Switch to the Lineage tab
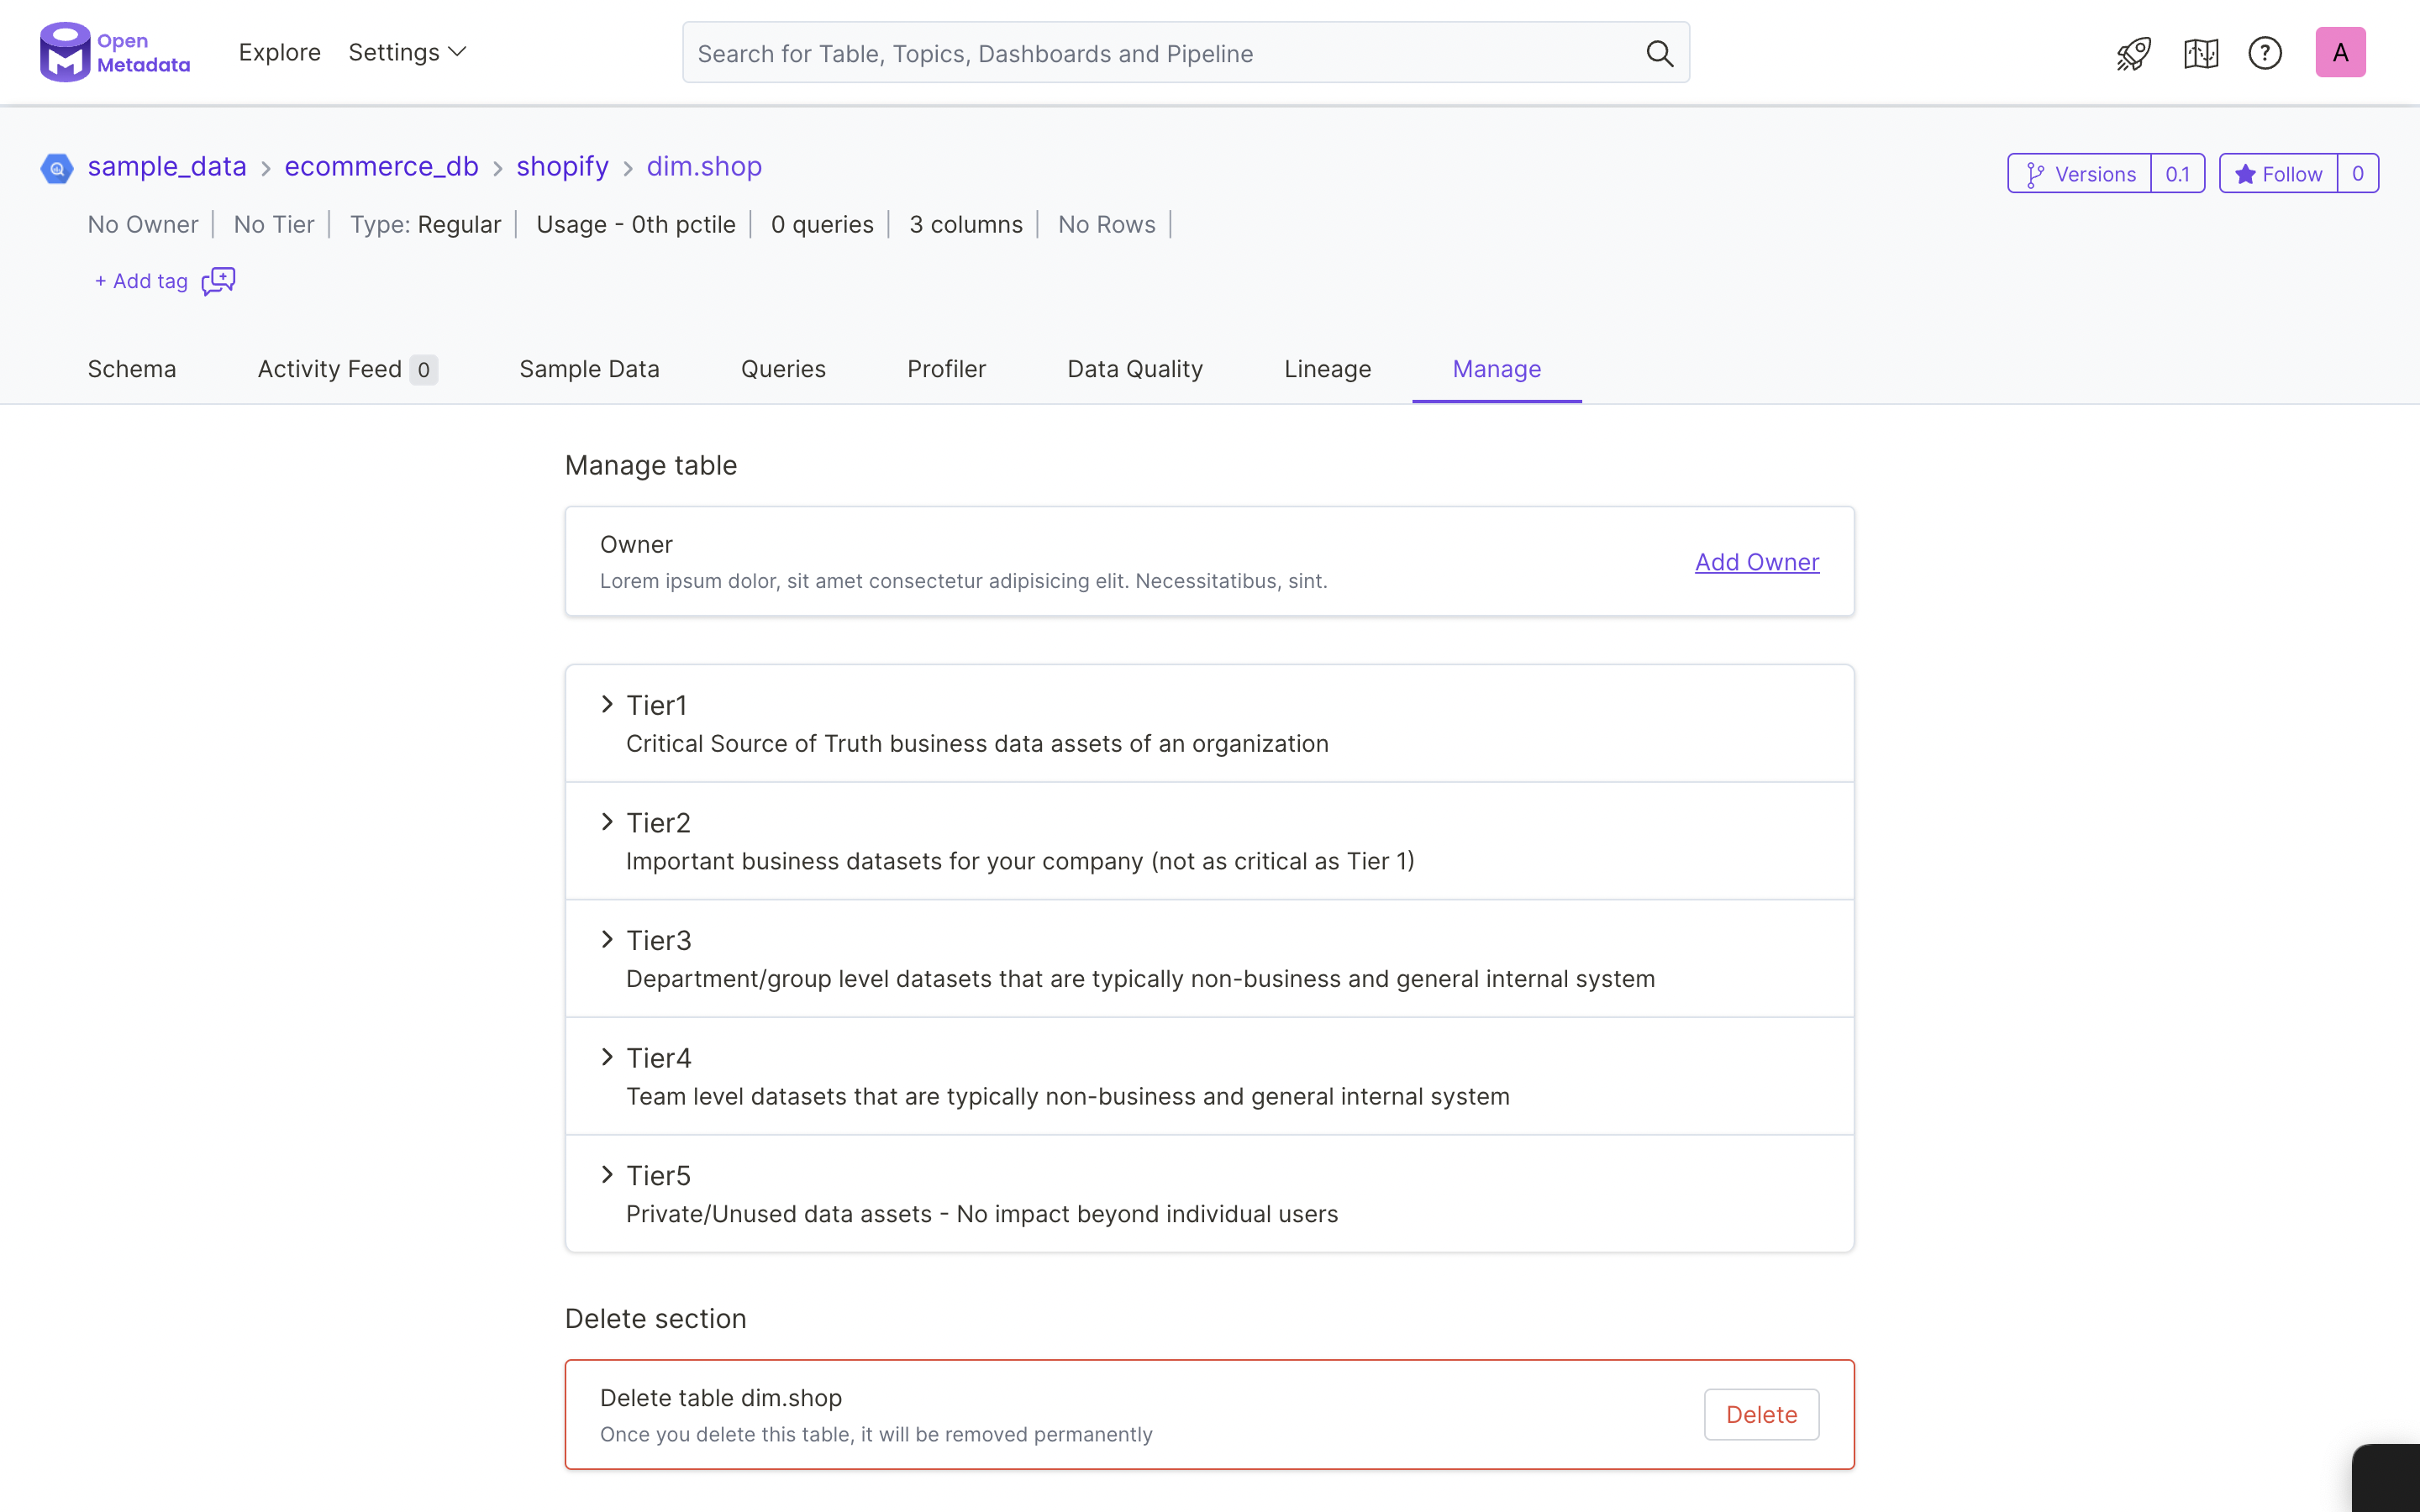Screen dimensions: 2420x1512 point(1327,369)
